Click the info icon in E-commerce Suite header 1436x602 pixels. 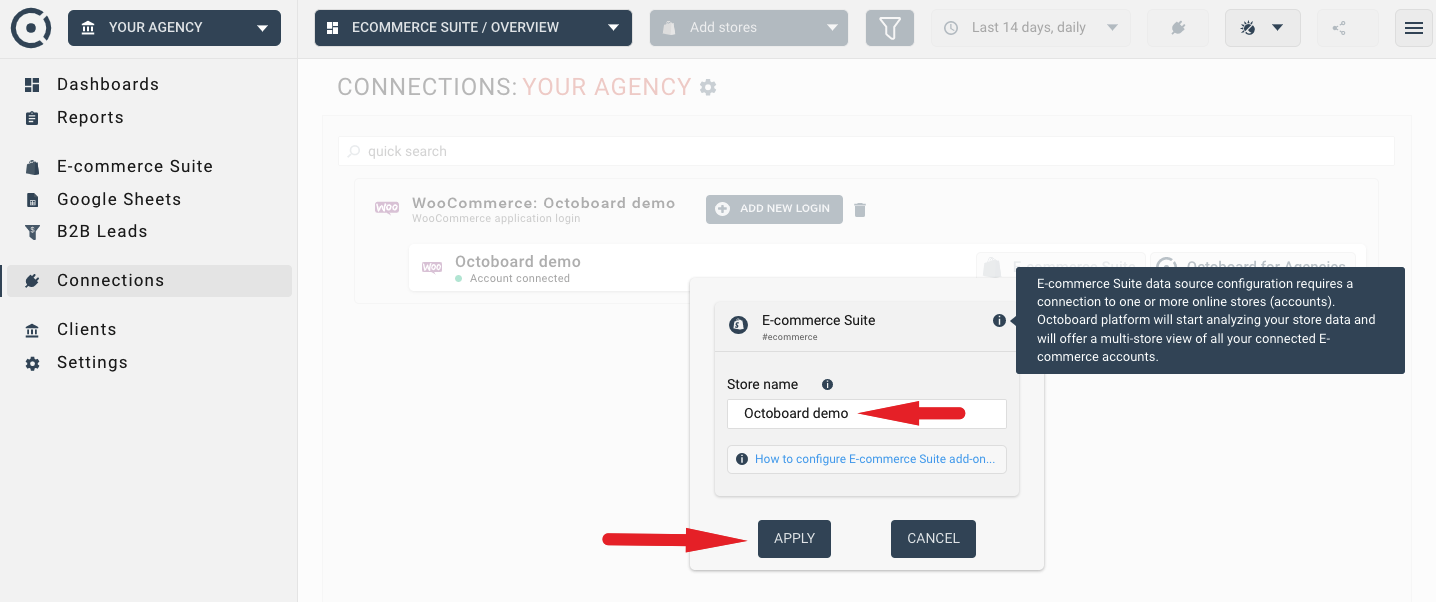pos(999,321)
